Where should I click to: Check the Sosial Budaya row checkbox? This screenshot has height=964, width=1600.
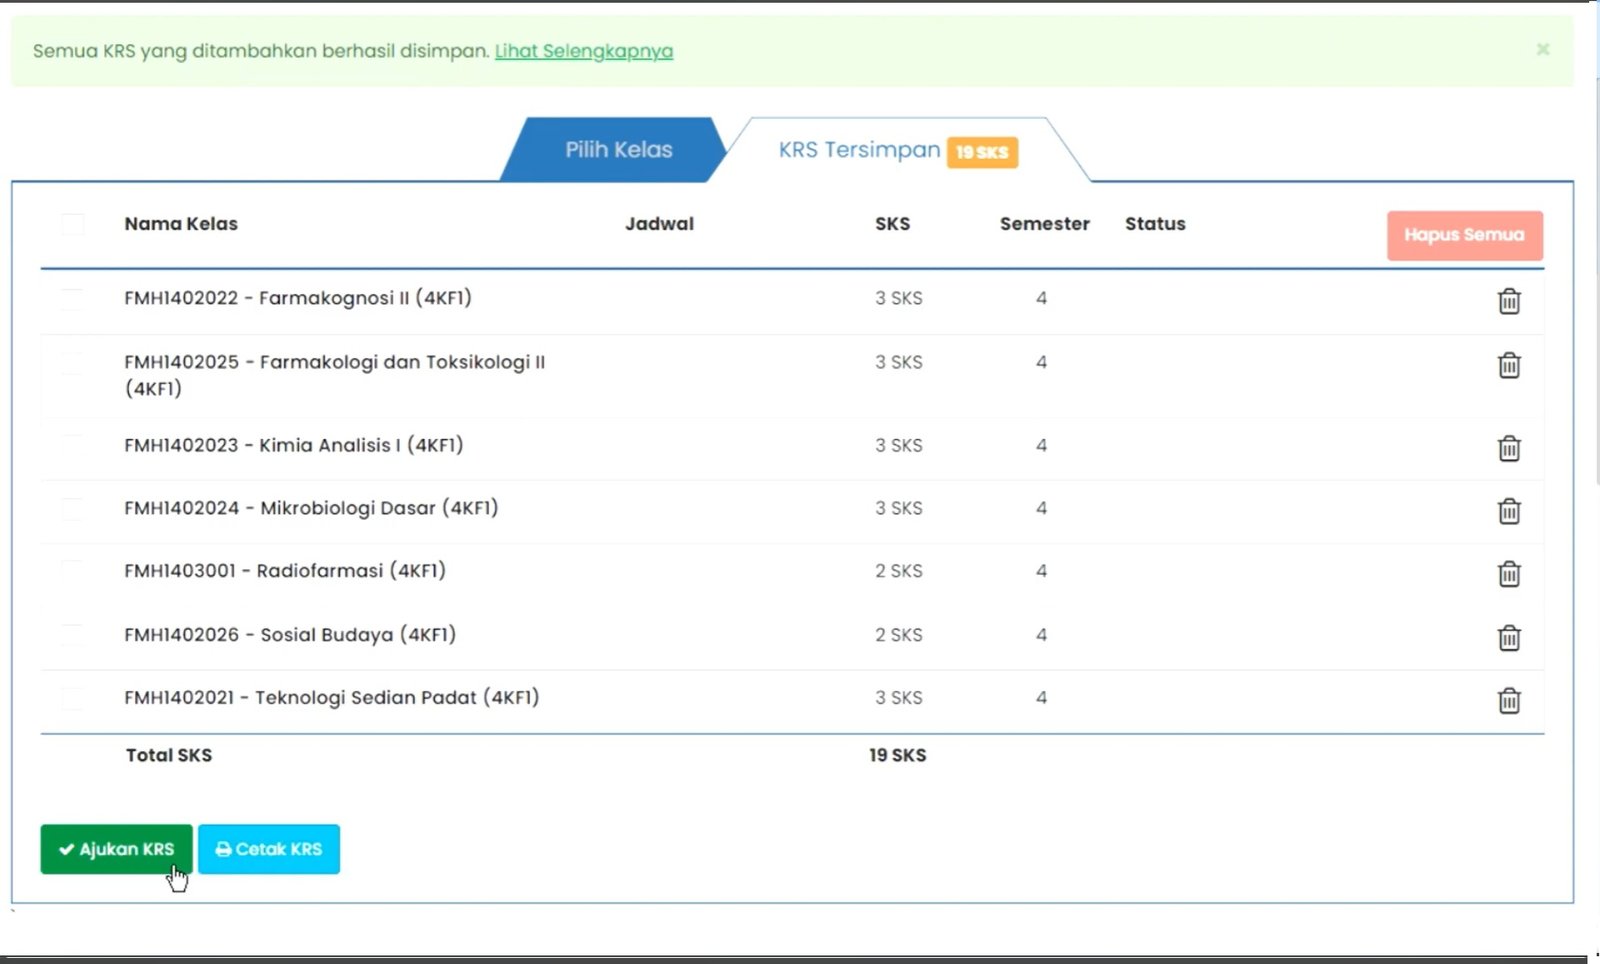click(x=73, y=635)
